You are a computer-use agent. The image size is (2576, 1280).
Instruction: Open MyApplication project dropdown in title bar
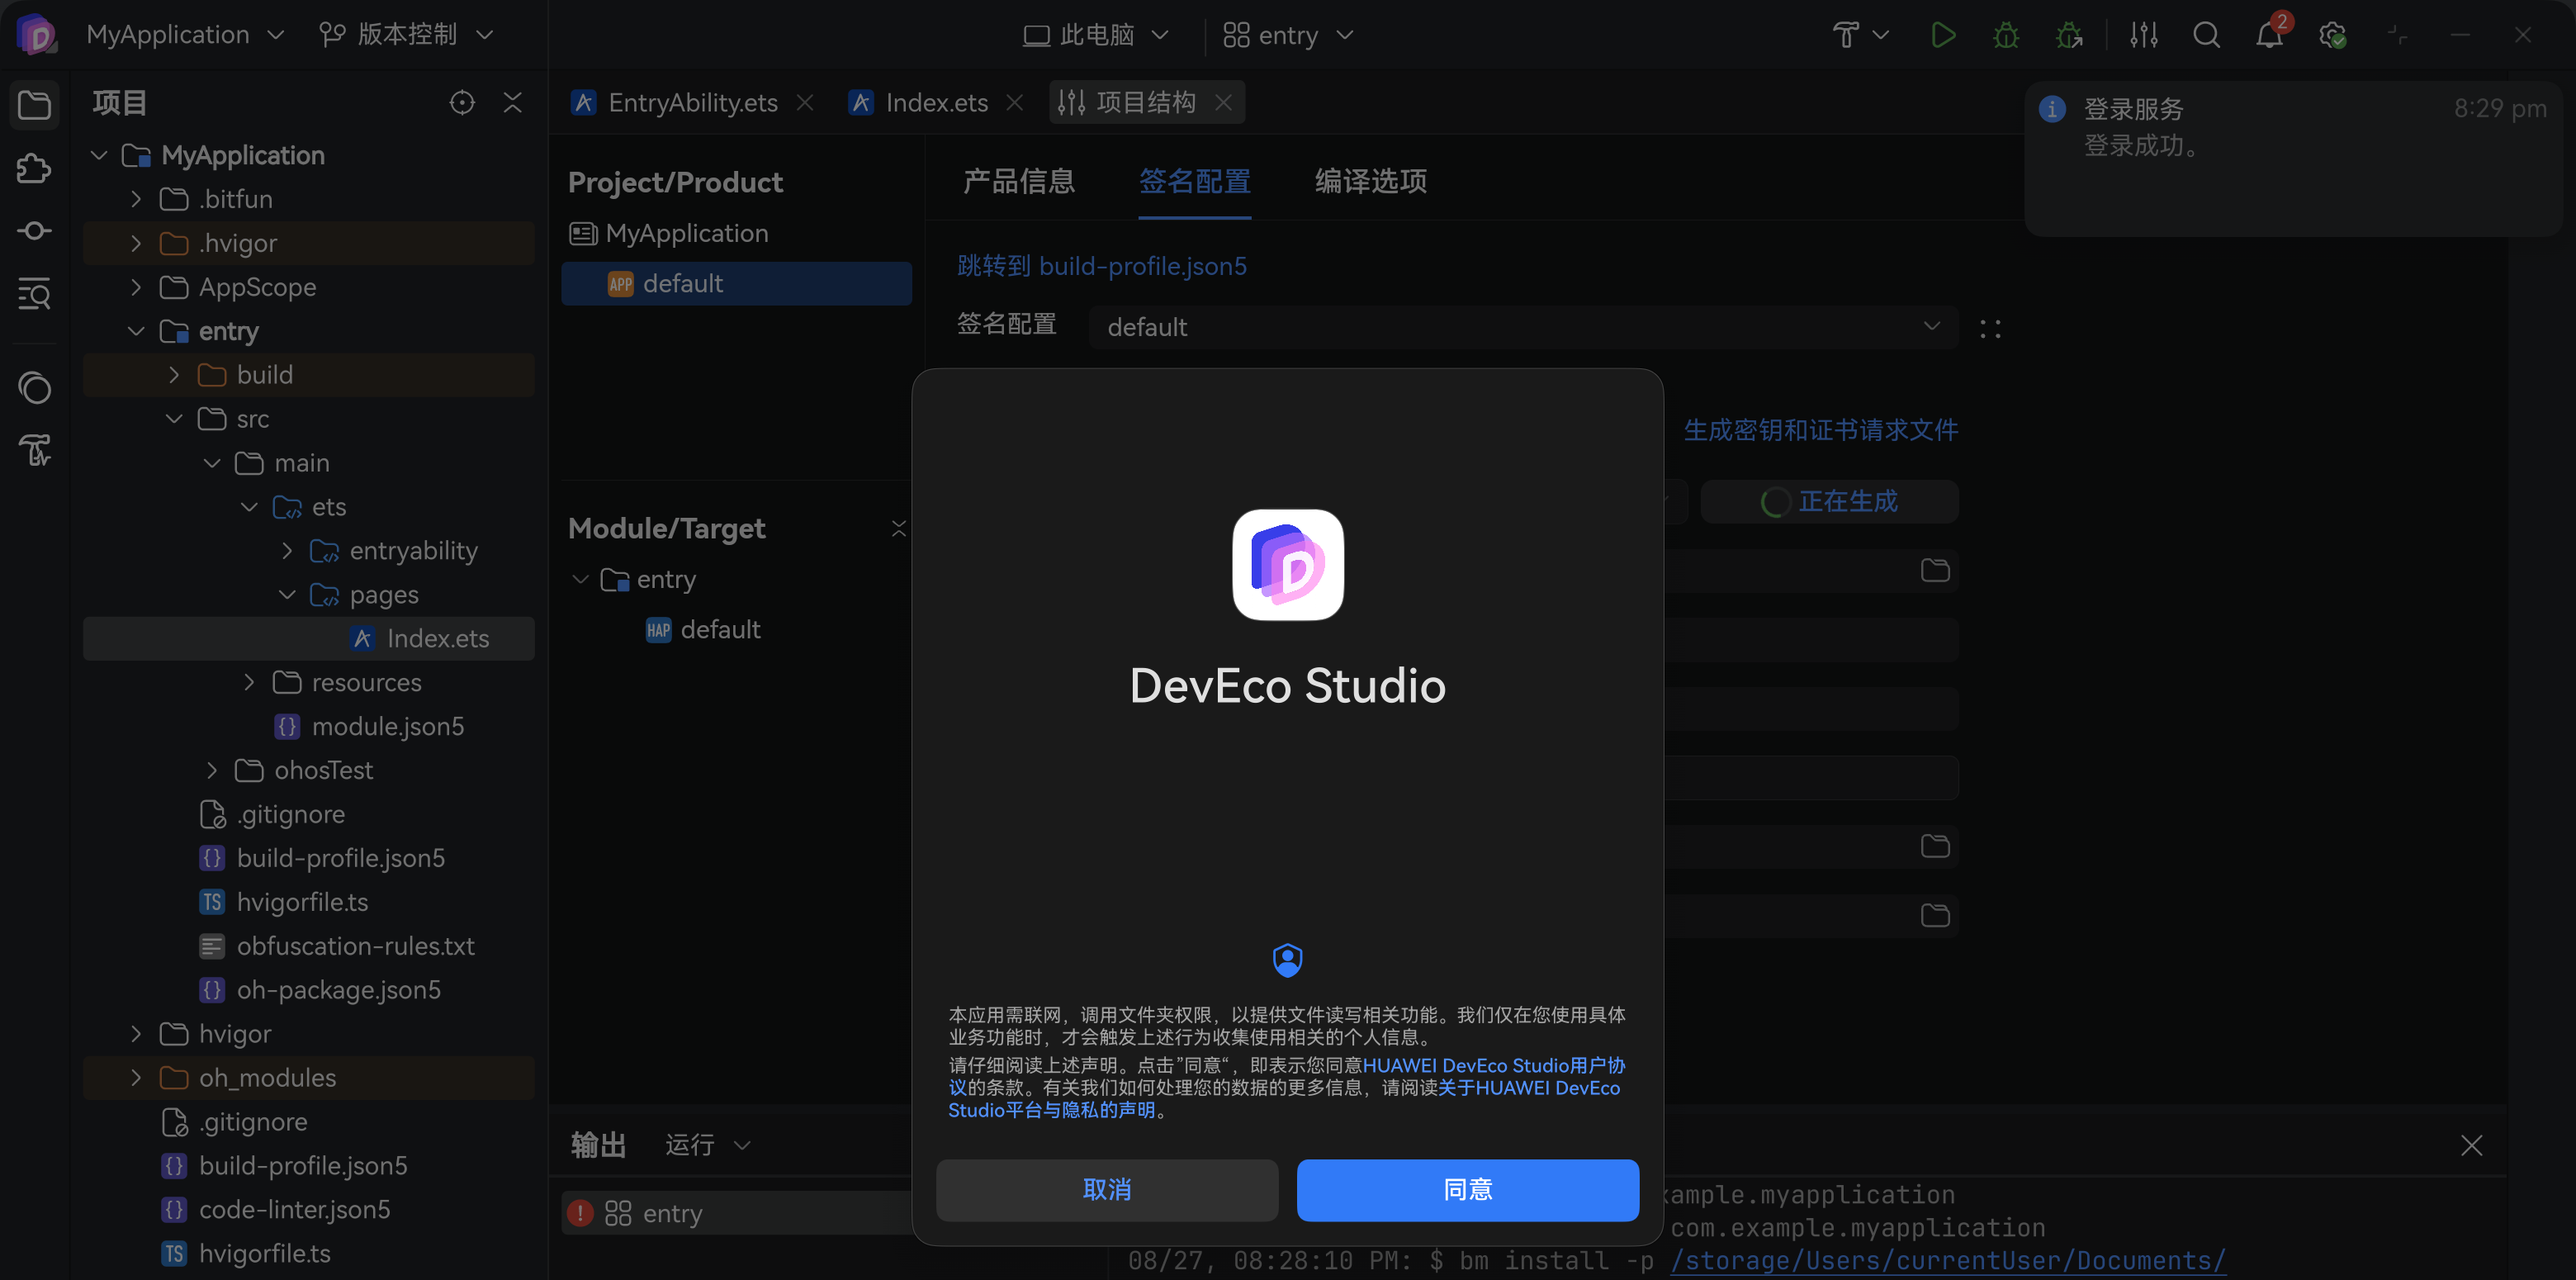click(186, 35)
